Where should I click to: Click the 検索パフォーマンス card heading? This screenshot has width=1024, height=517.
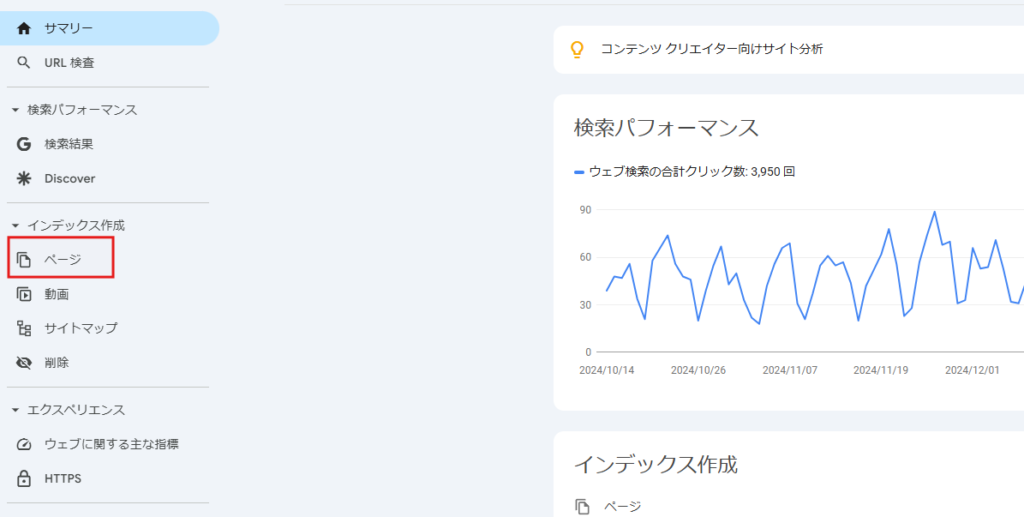(x=666, y=127)
